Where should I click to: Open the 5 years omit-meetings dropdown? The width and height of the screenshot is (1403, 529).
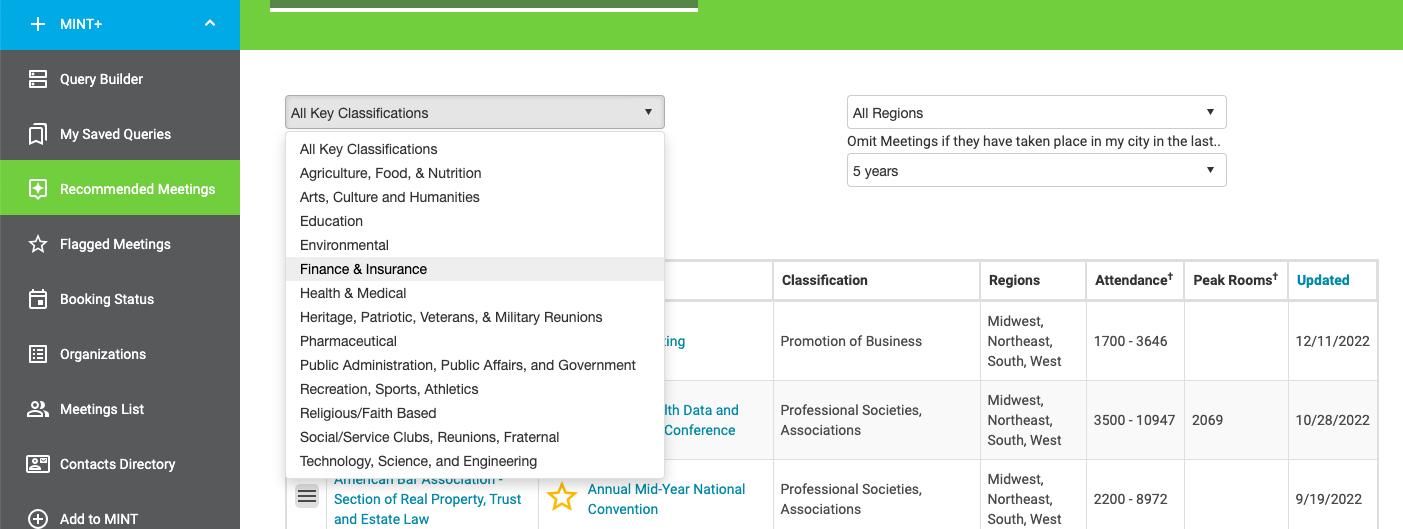(x=1036, y=171)
